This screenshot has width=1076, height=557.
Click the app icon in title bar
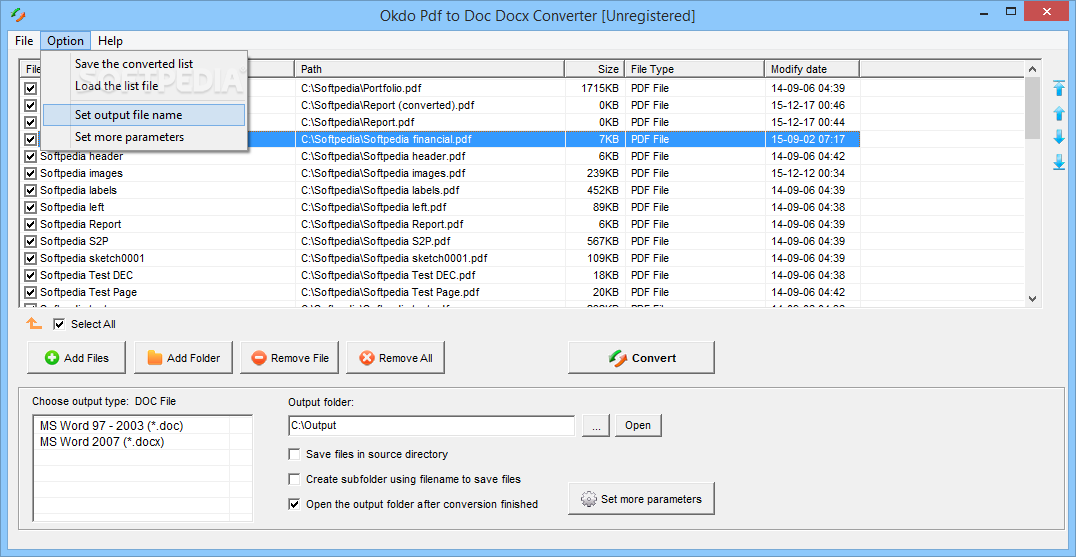[x=19, y=13]
